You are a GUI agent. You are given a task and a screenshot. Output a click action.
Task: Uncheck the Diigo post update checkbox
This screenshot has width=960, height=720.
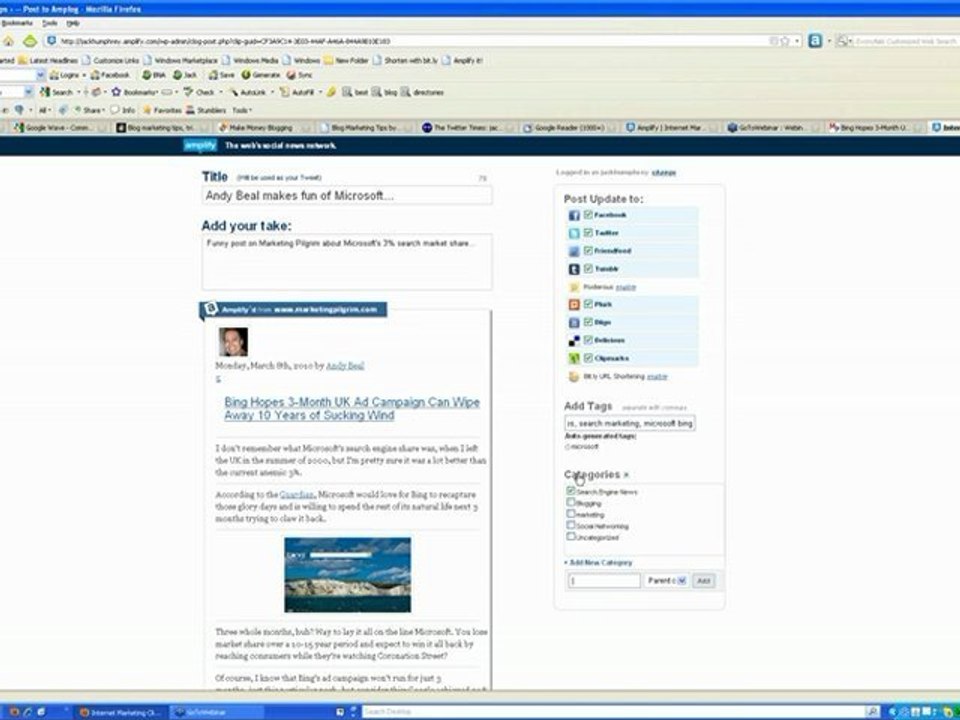(588, 321)
